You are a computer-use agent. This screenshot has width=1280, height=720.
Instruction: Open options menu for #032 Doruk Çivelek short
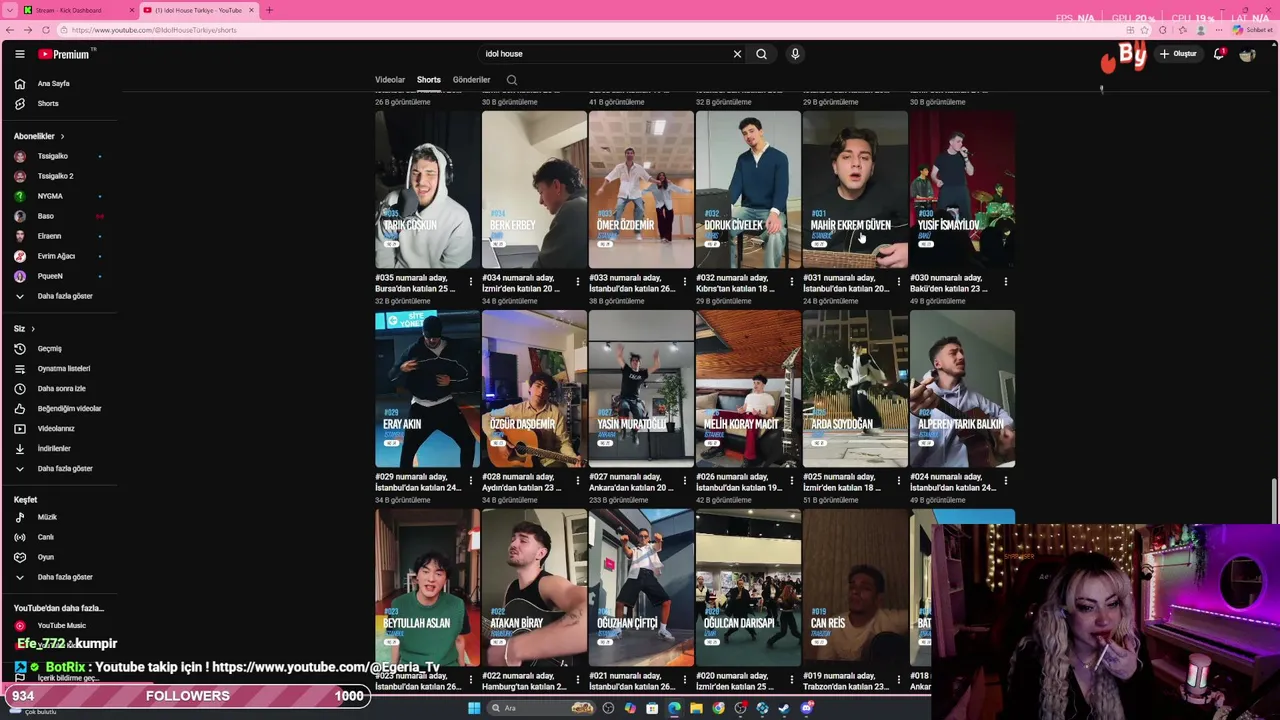(x=792, y=282)
